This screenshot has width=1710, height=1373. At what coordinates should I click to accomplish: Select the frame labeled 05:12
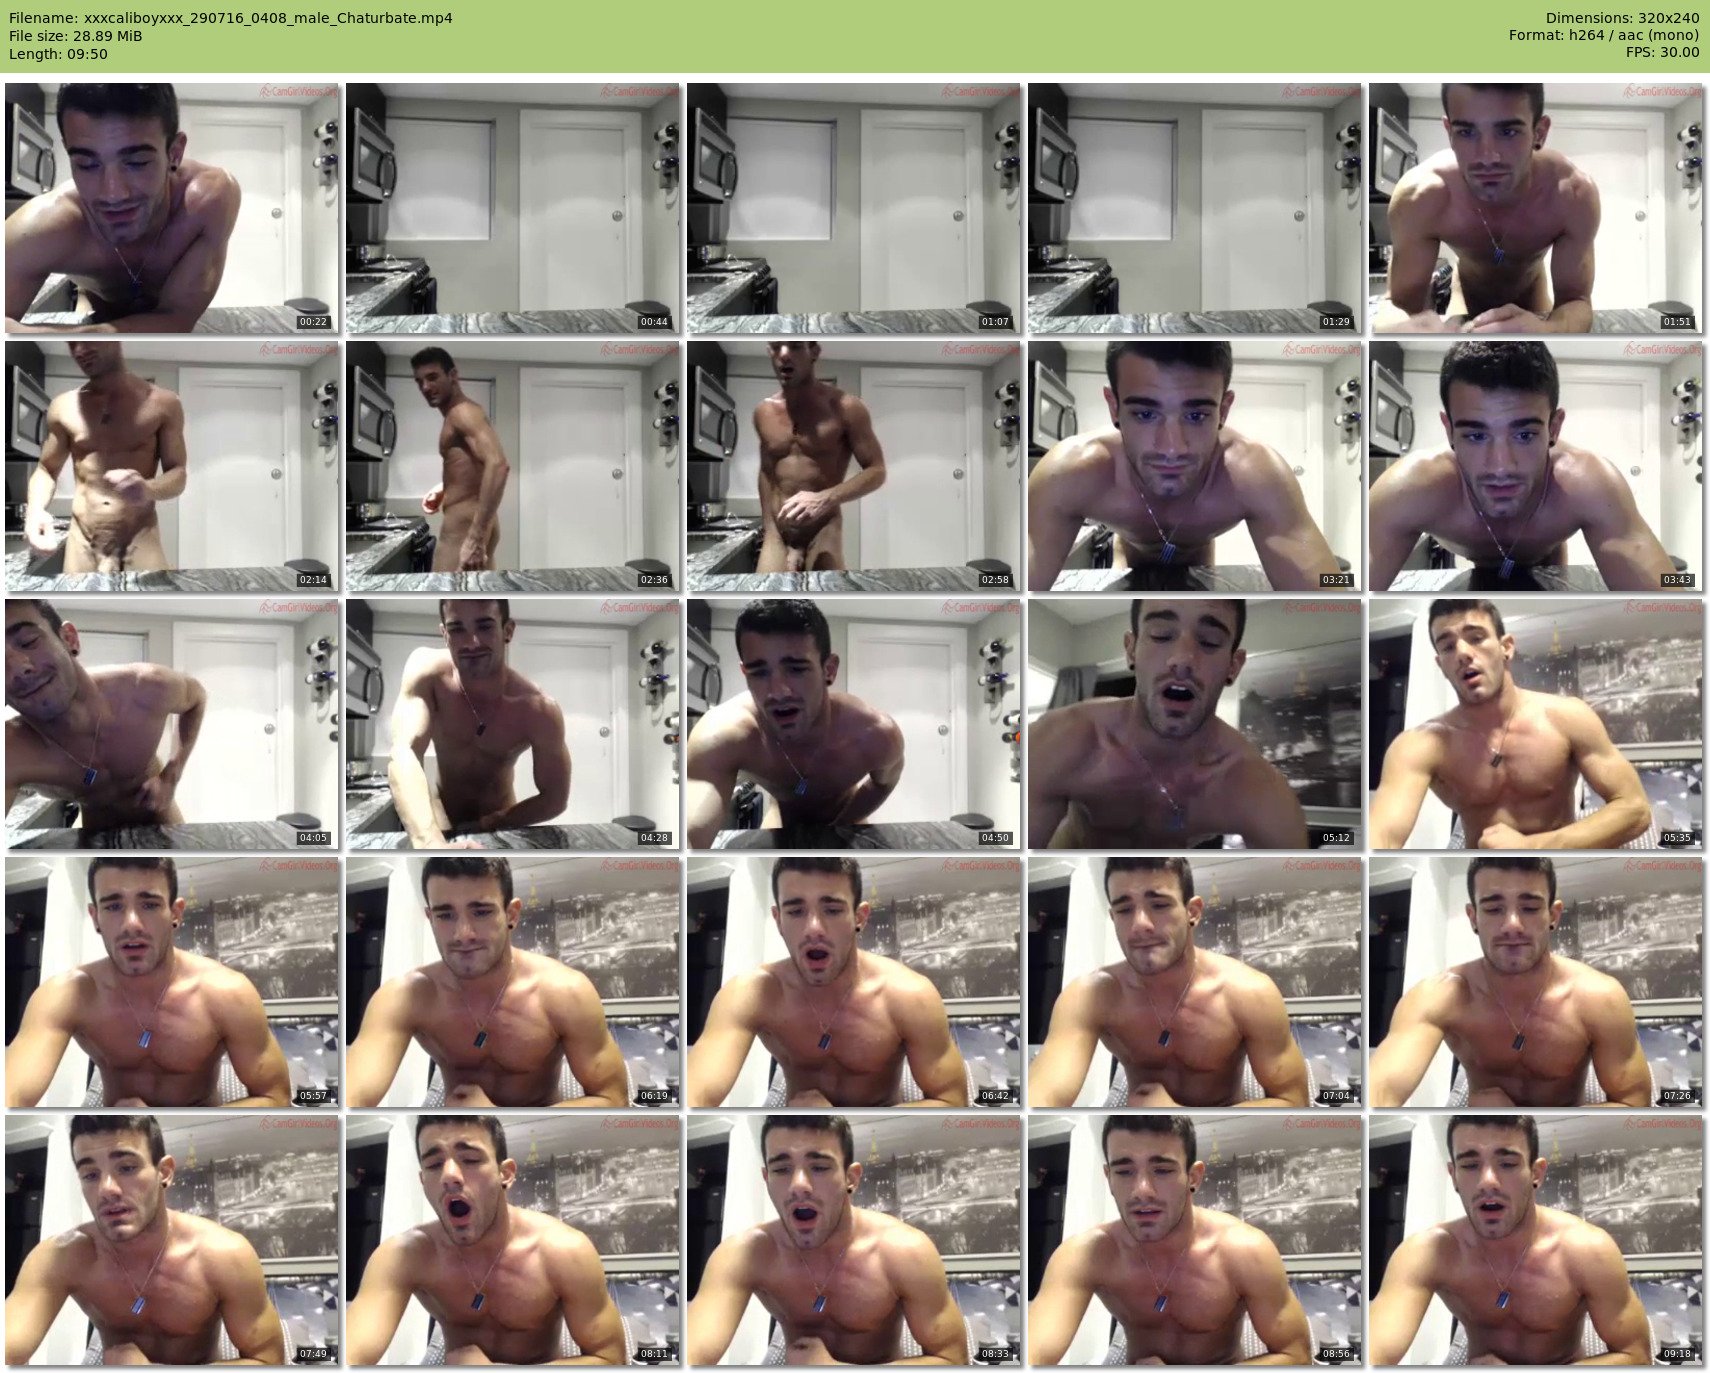(1195, 724)
